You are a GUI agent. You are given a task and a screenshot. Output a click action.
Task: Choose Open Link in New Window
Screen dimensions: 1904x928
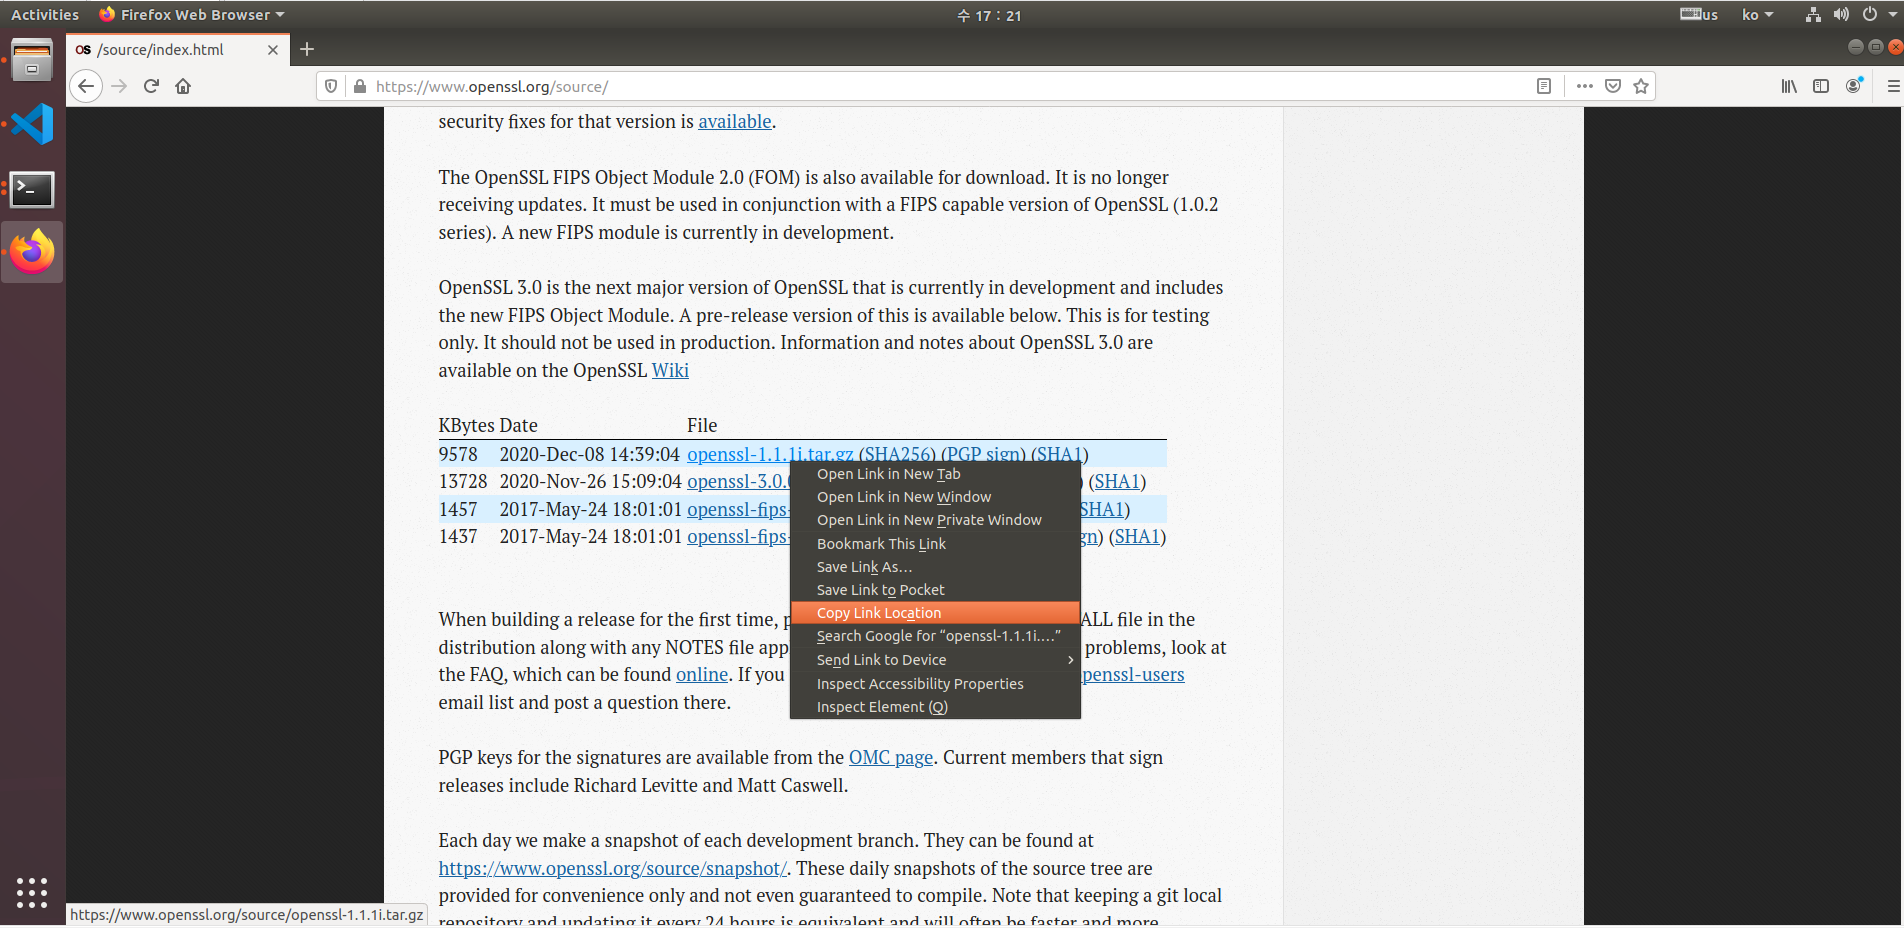[935, 497]
